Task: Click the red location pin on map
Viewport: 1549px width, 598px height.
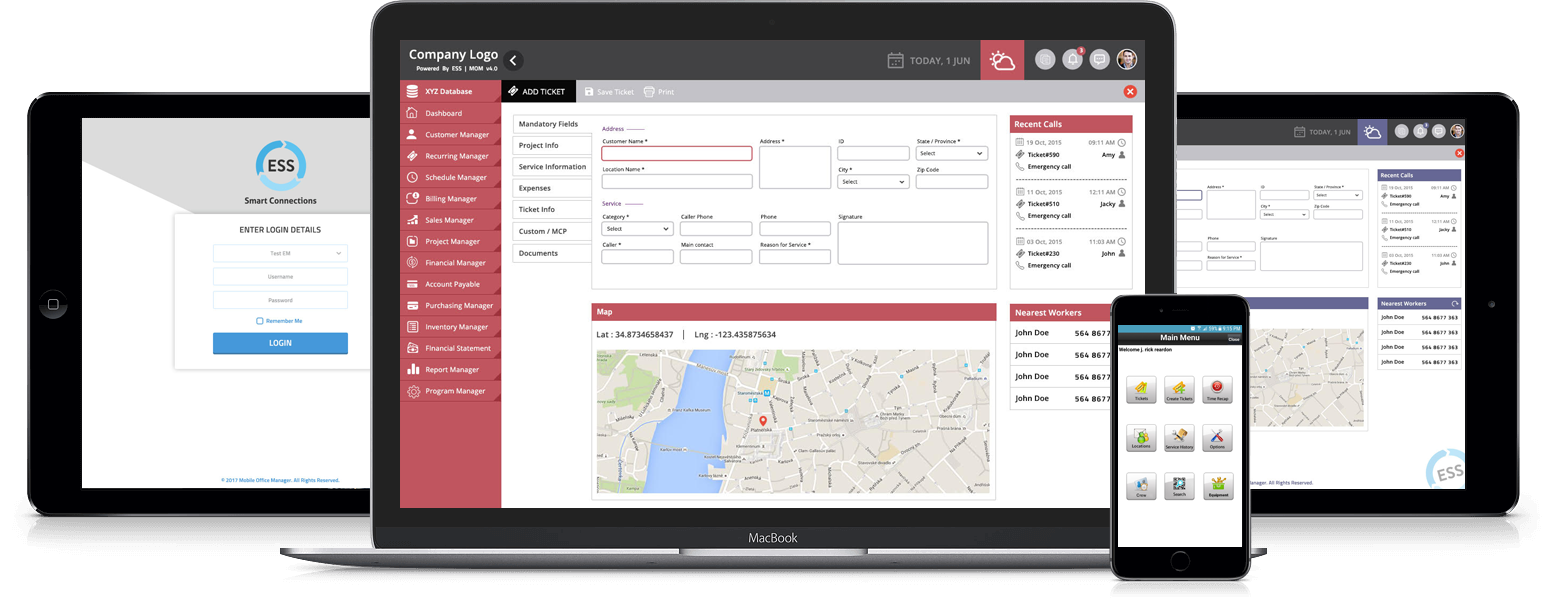Action: point(762,422)
